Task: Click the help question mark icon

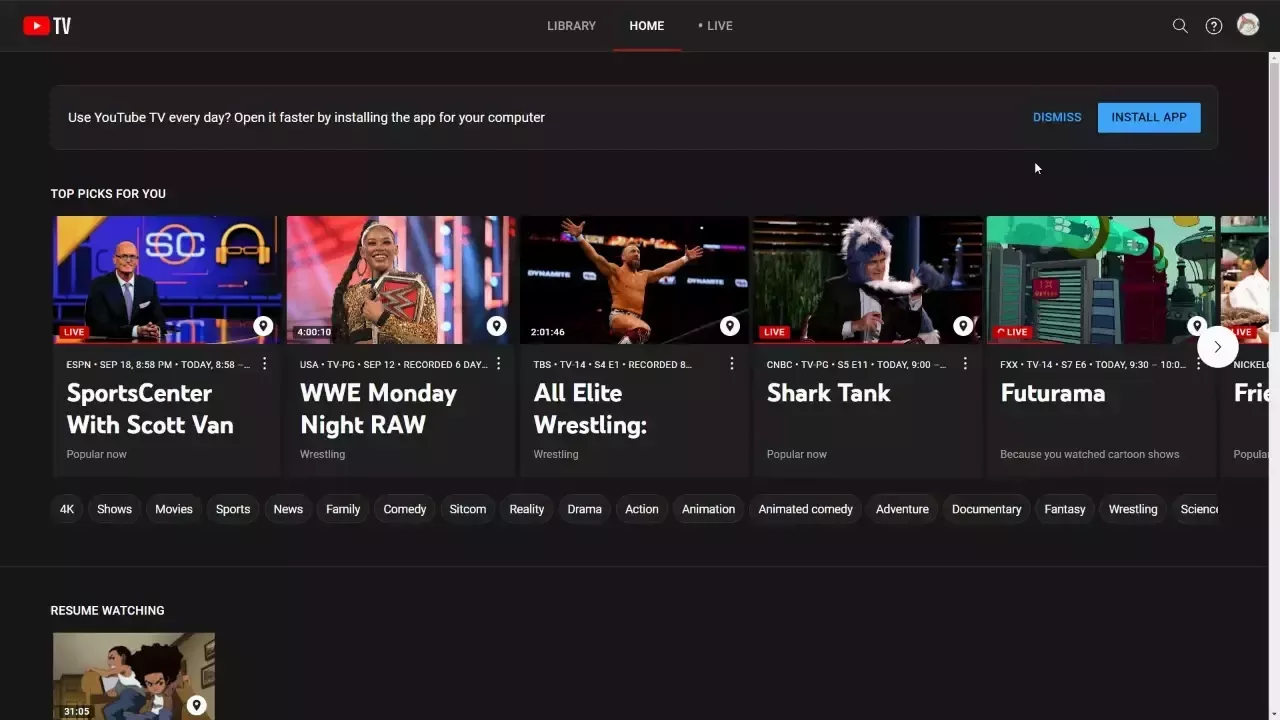Action: (x=1213, y=25)
